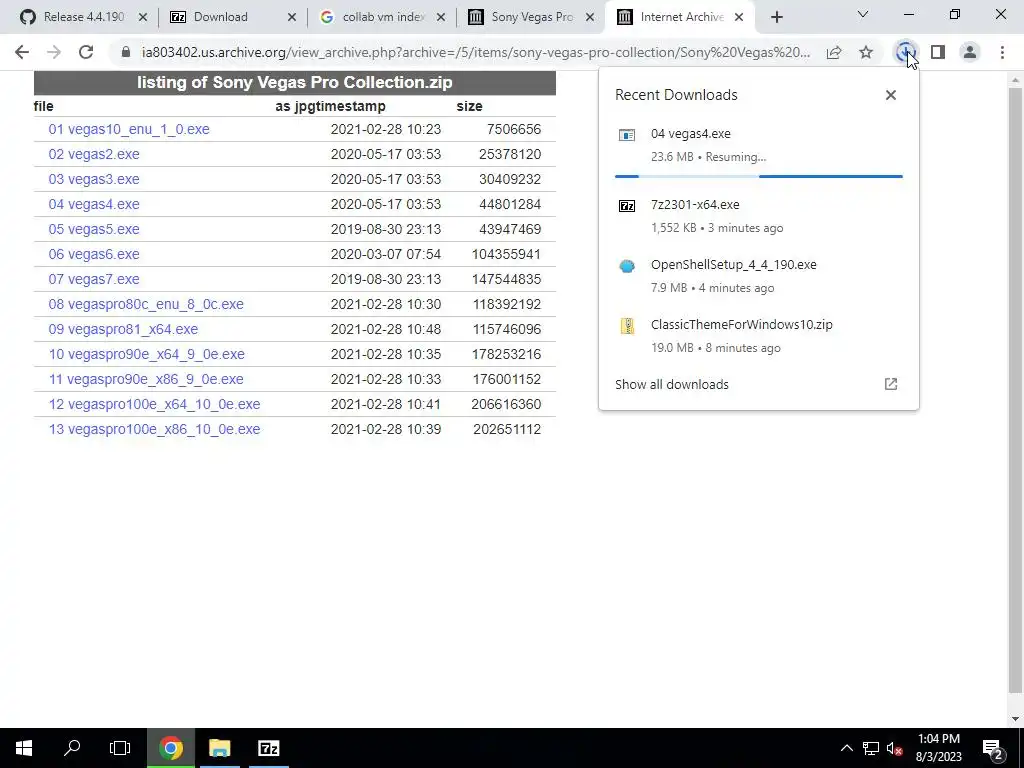Focus the address bar URL
The height and width of the screenshot is (768, 1024).
point(475,52)
